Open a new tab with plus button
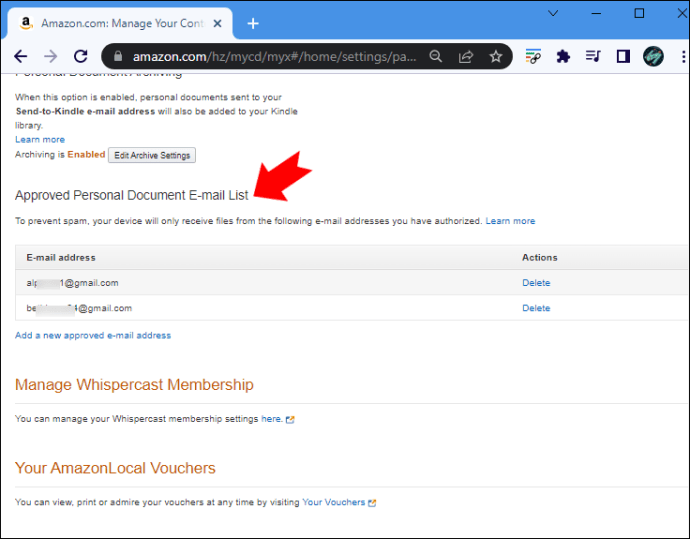Image resolution: width=690 pixels, height=539 pixels. click(253, 23)
